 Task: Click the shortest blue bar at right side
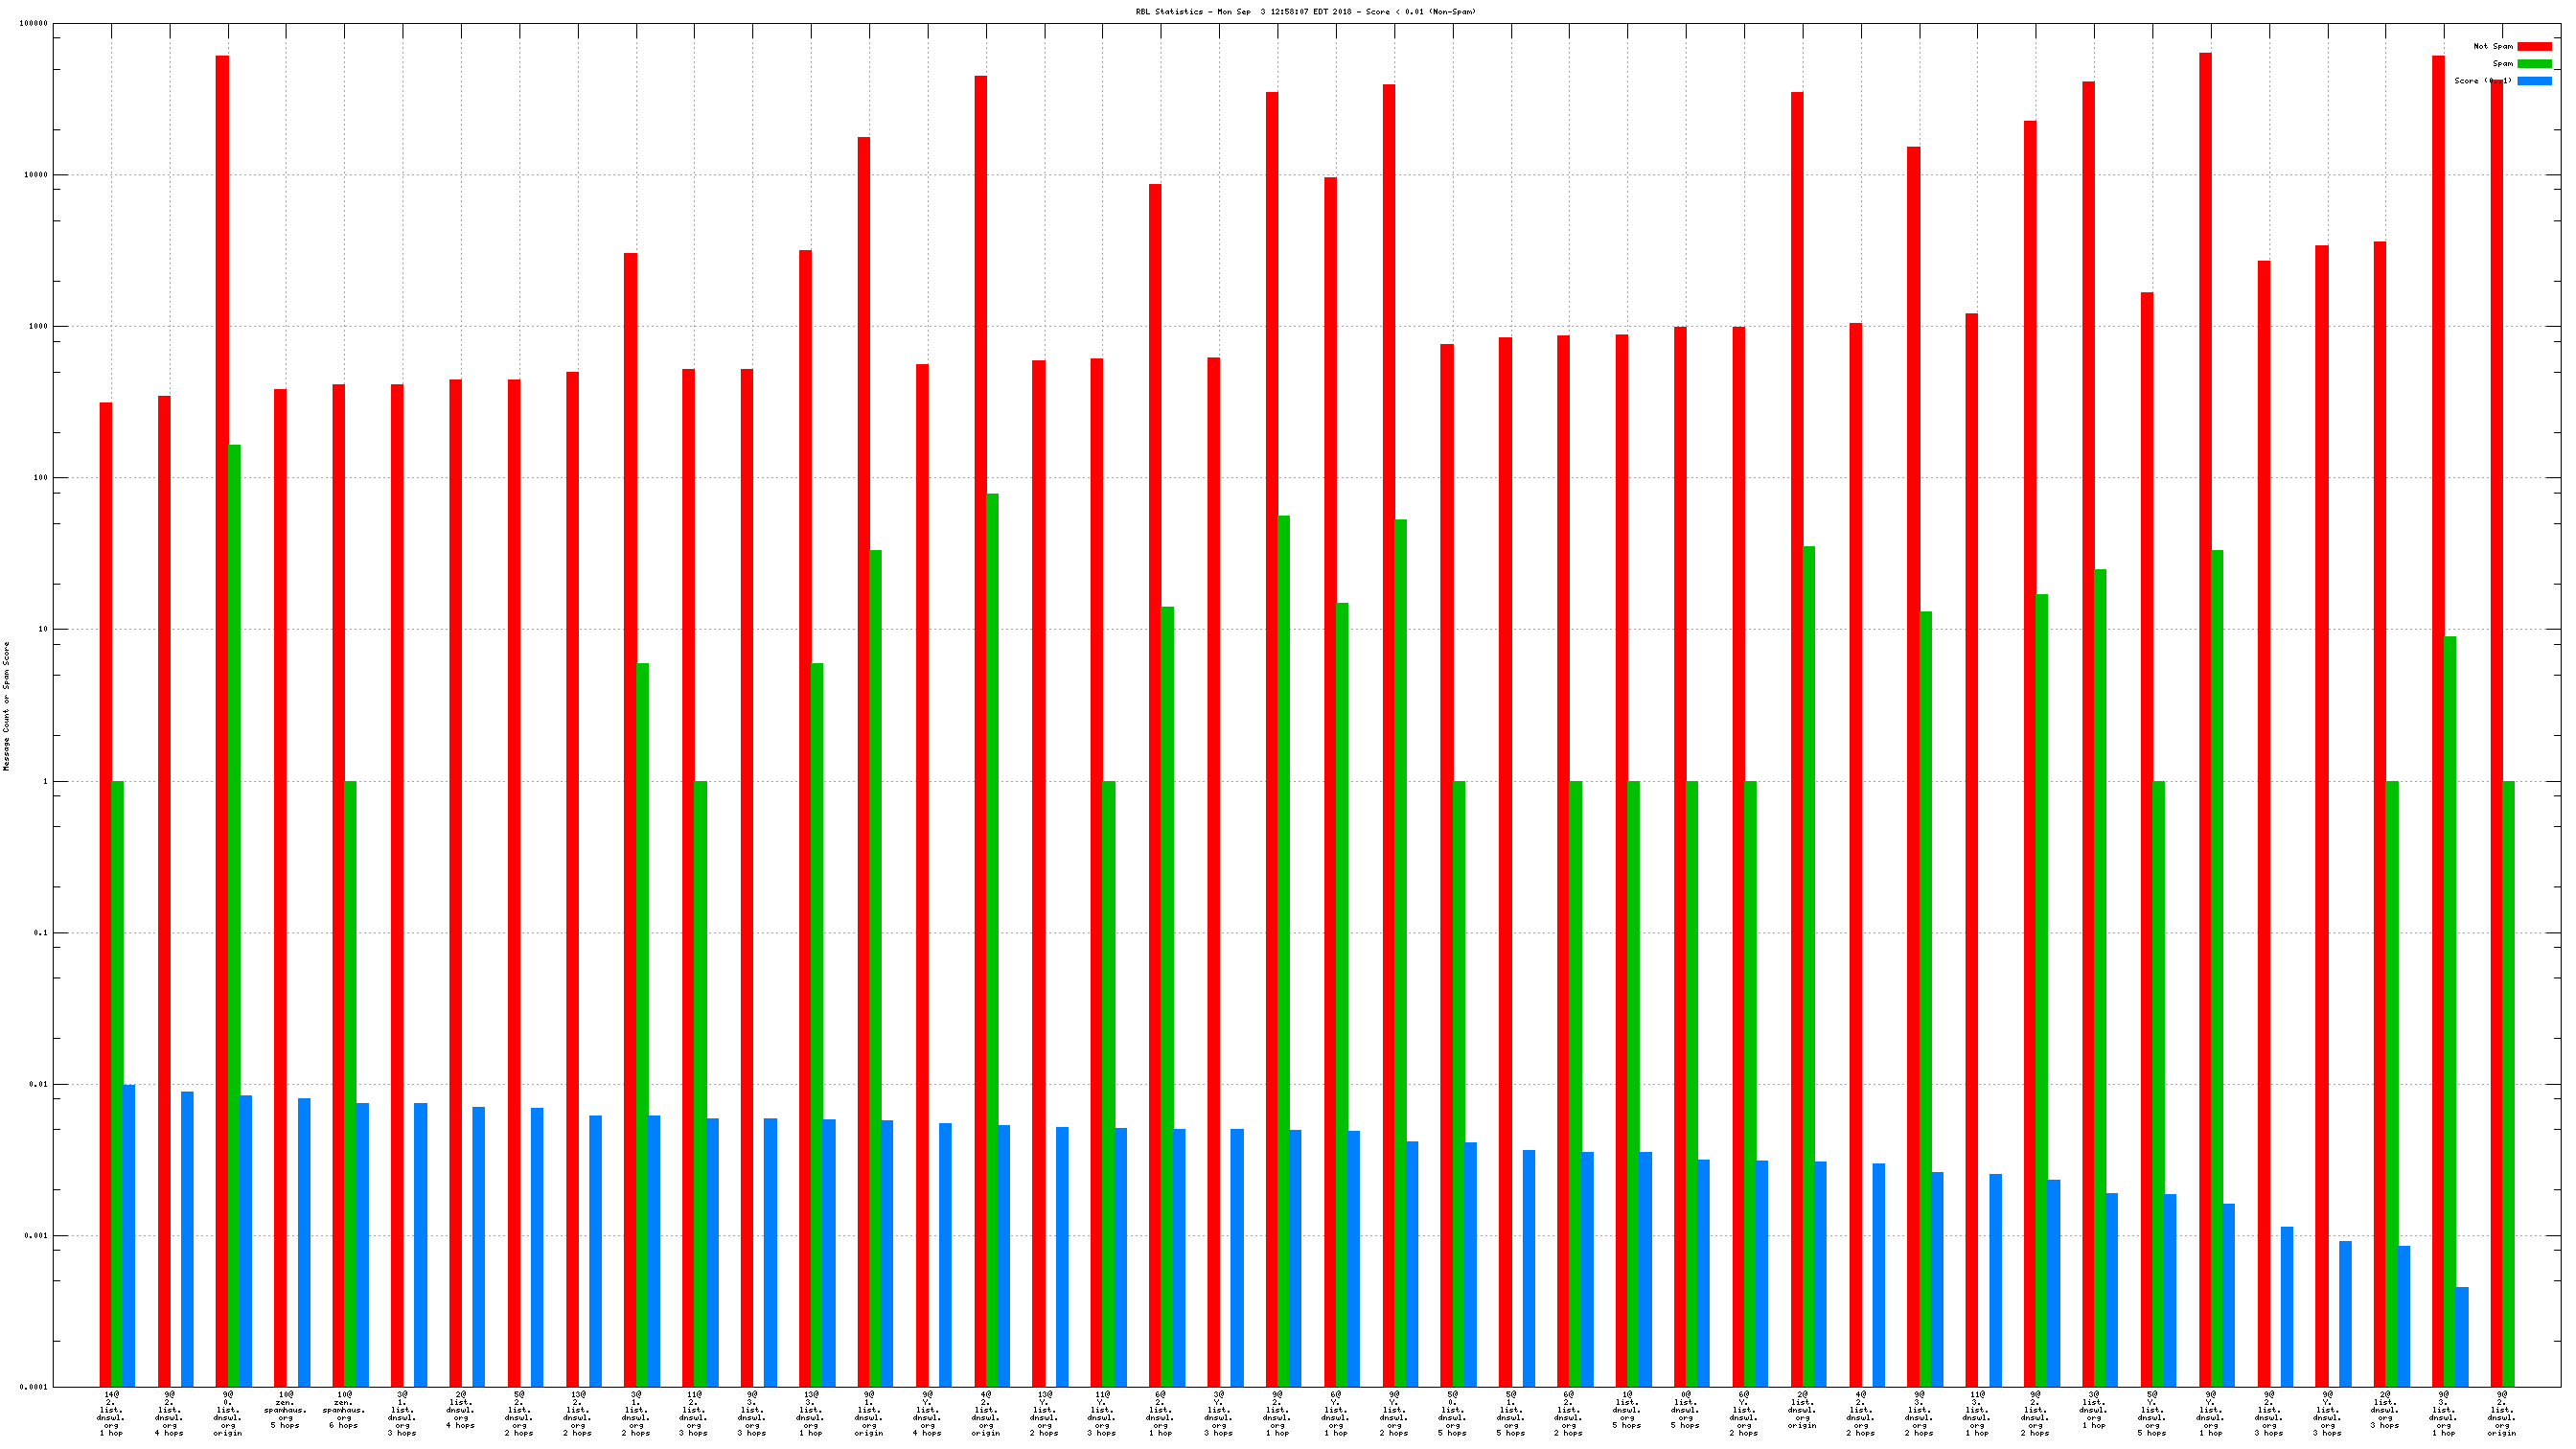(x=2462, y=1336)
